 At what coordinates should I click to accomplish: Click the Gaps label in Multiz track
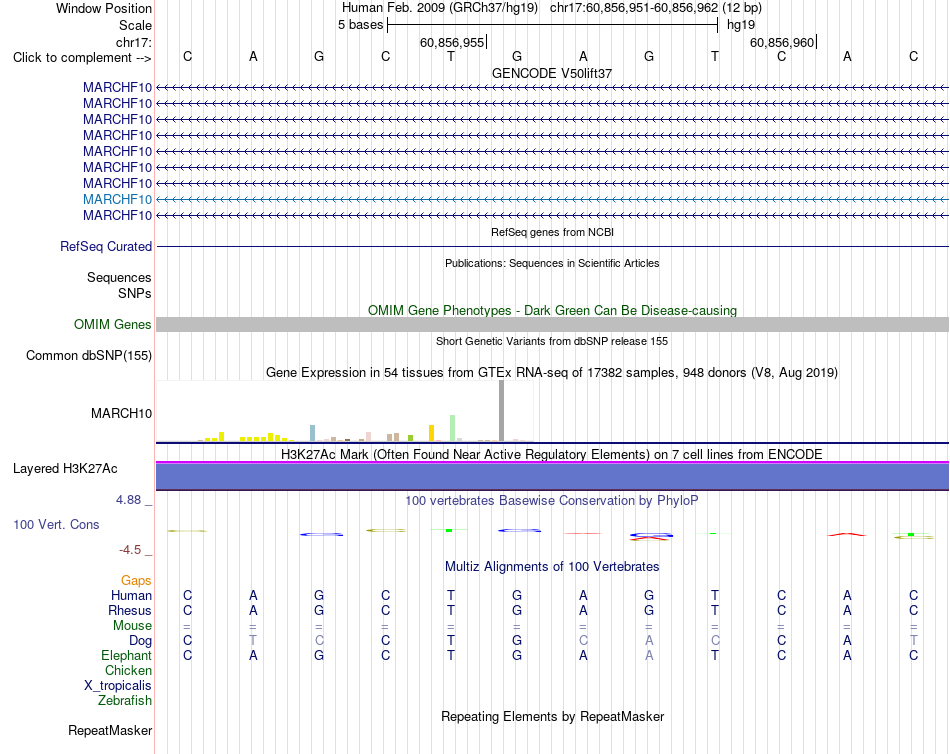coord(136,581)
